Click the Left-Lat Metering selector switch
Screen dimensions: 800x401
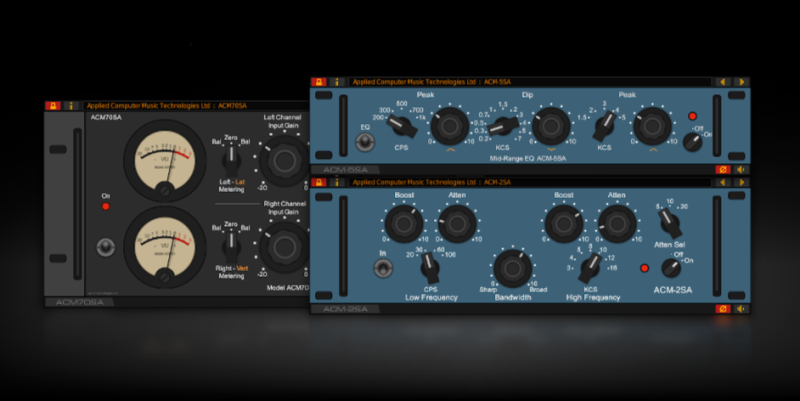click(x=231, y=160)
